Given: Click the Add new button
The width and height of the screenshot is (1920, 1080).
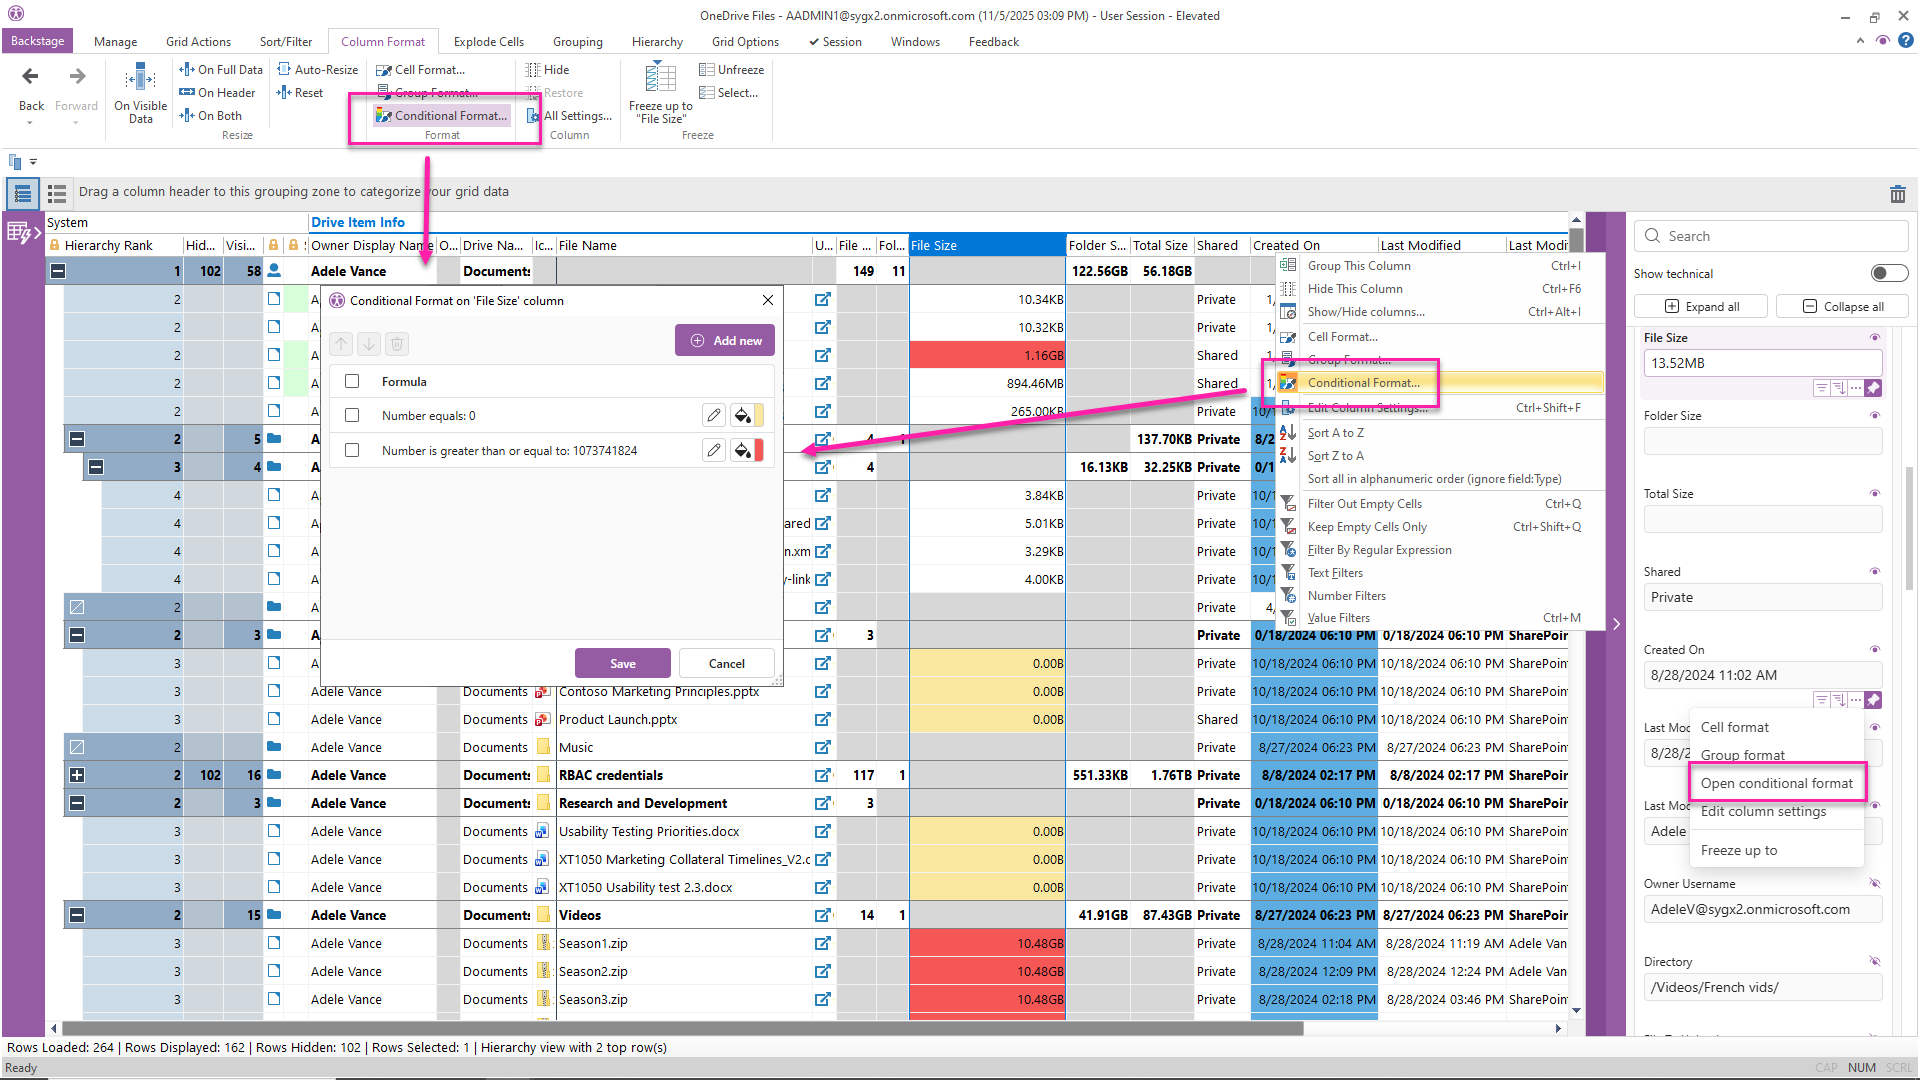Looking at the screenshot, I should tap(726, 341).
